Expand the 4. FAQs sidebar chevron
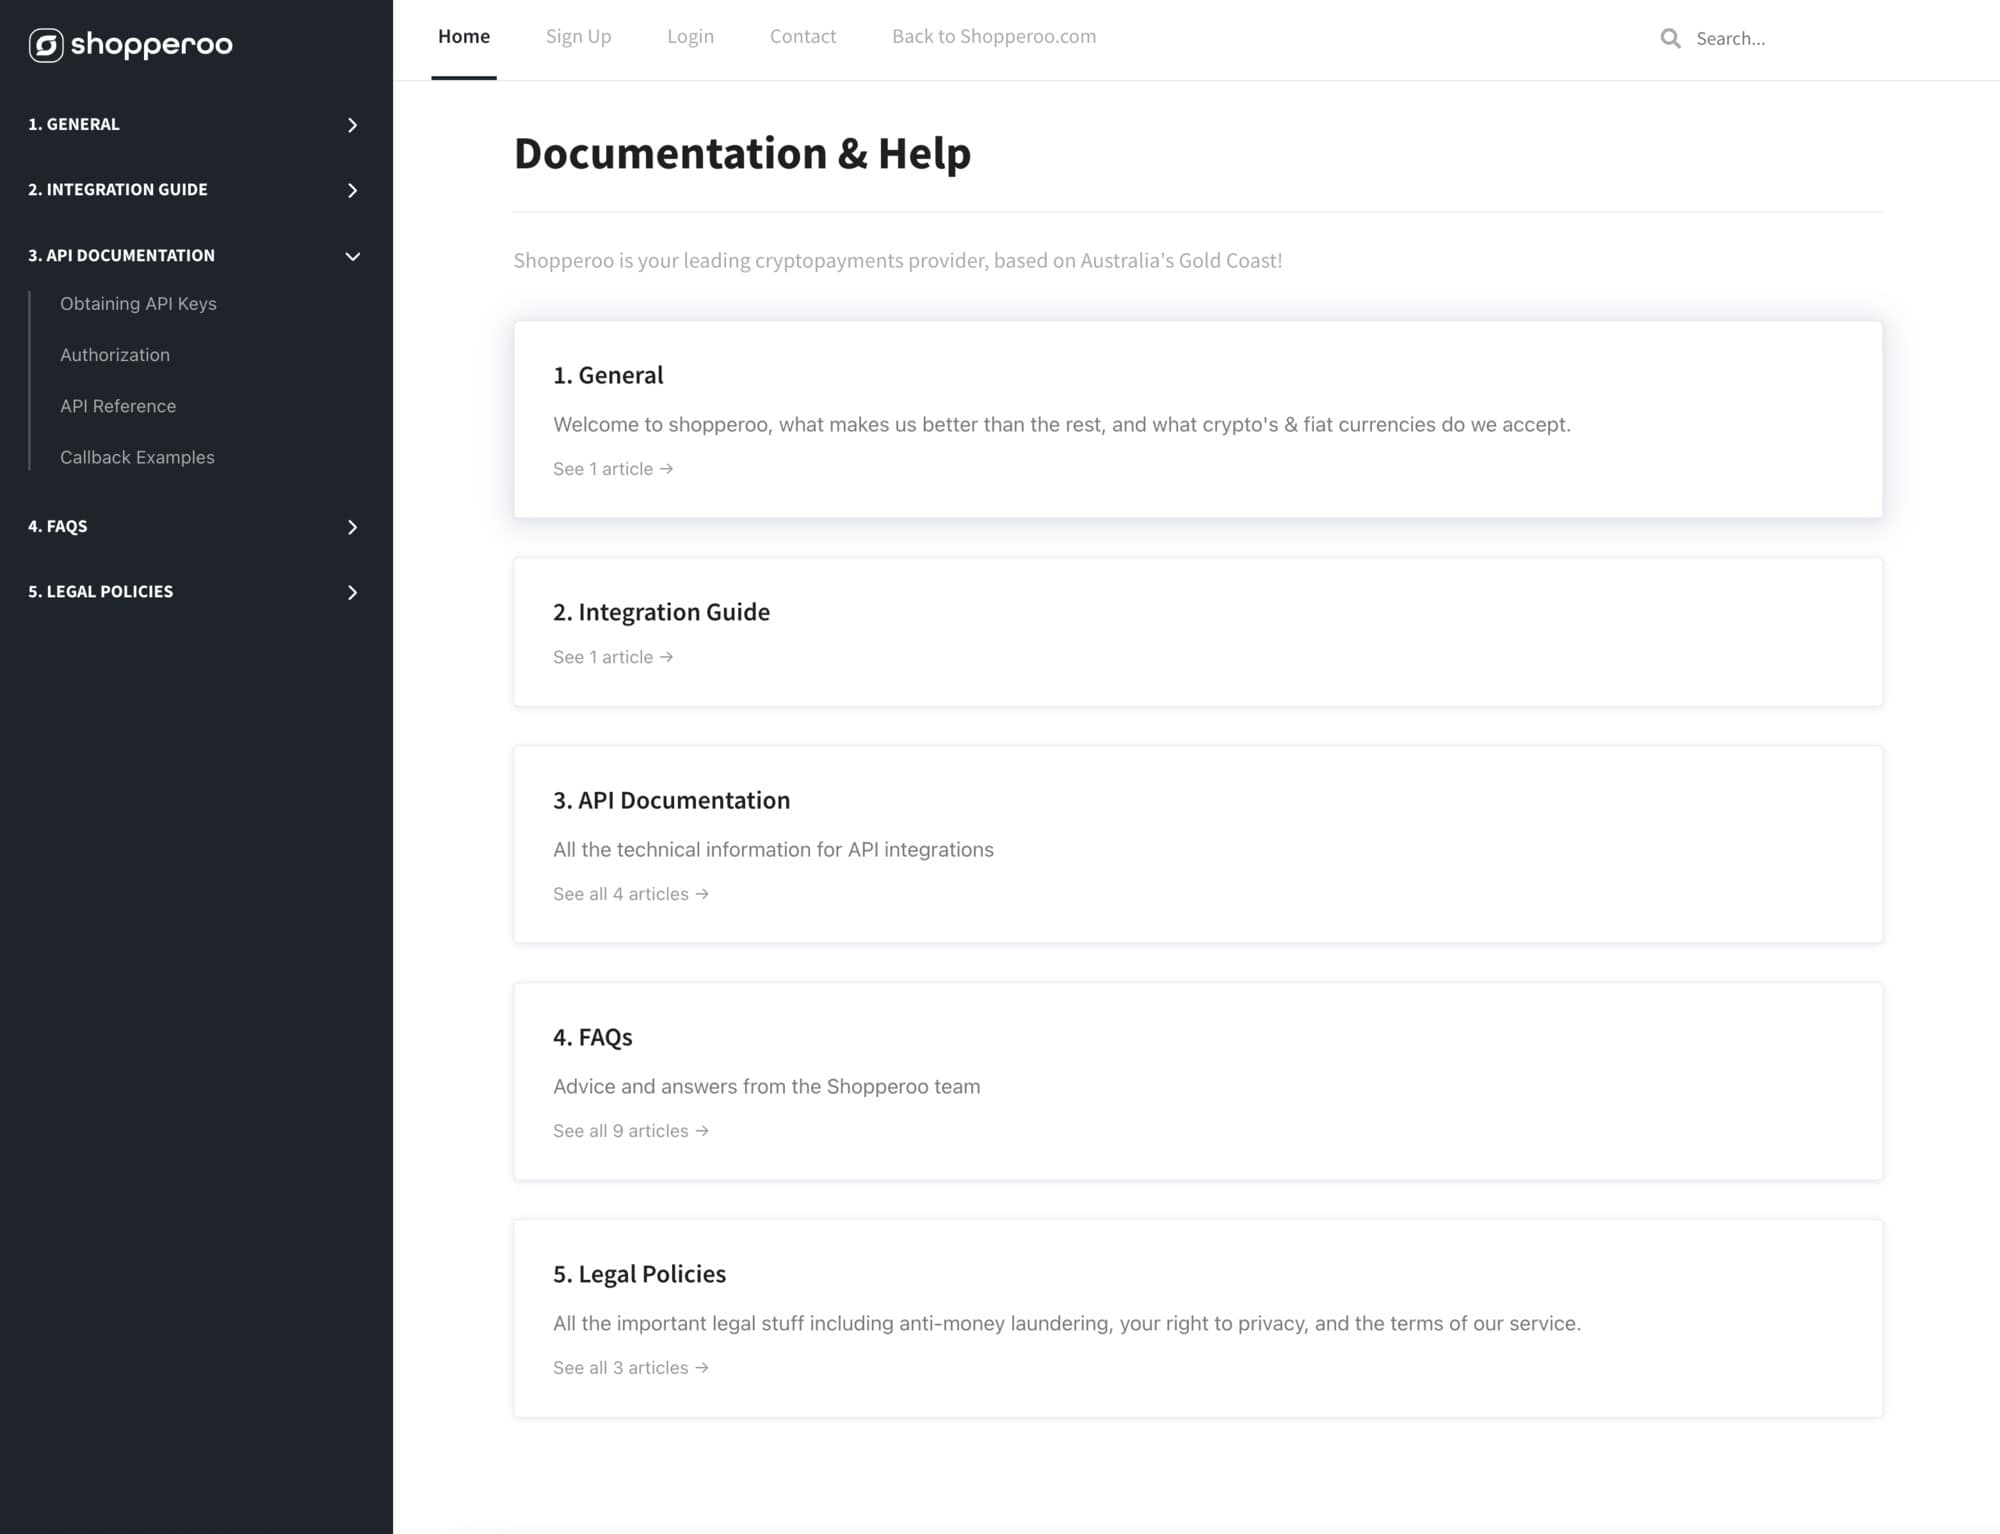2000x1534 pixels. click(352, 527)
